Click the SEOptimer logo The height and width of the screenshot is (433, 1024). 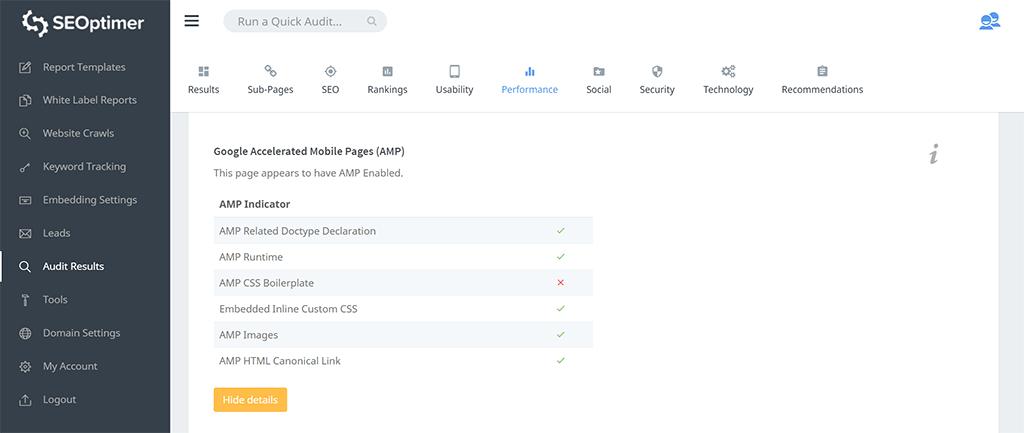click(85, 22)
